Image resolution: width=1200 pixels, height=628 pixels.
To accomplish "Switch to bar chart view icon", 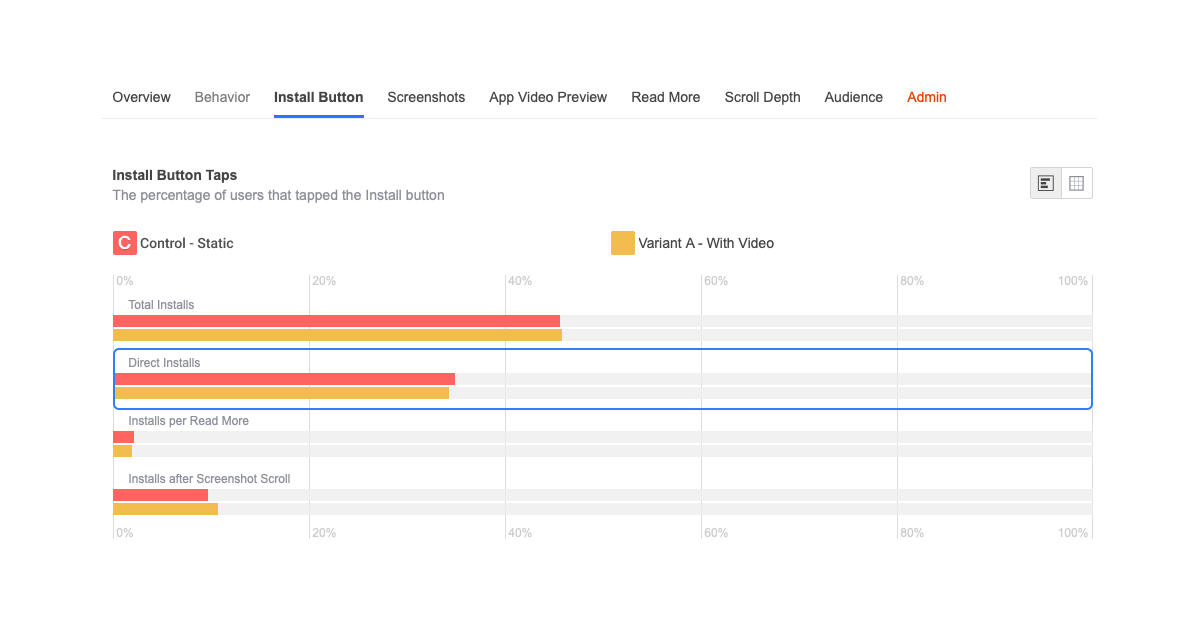I will pos(1046,183).
